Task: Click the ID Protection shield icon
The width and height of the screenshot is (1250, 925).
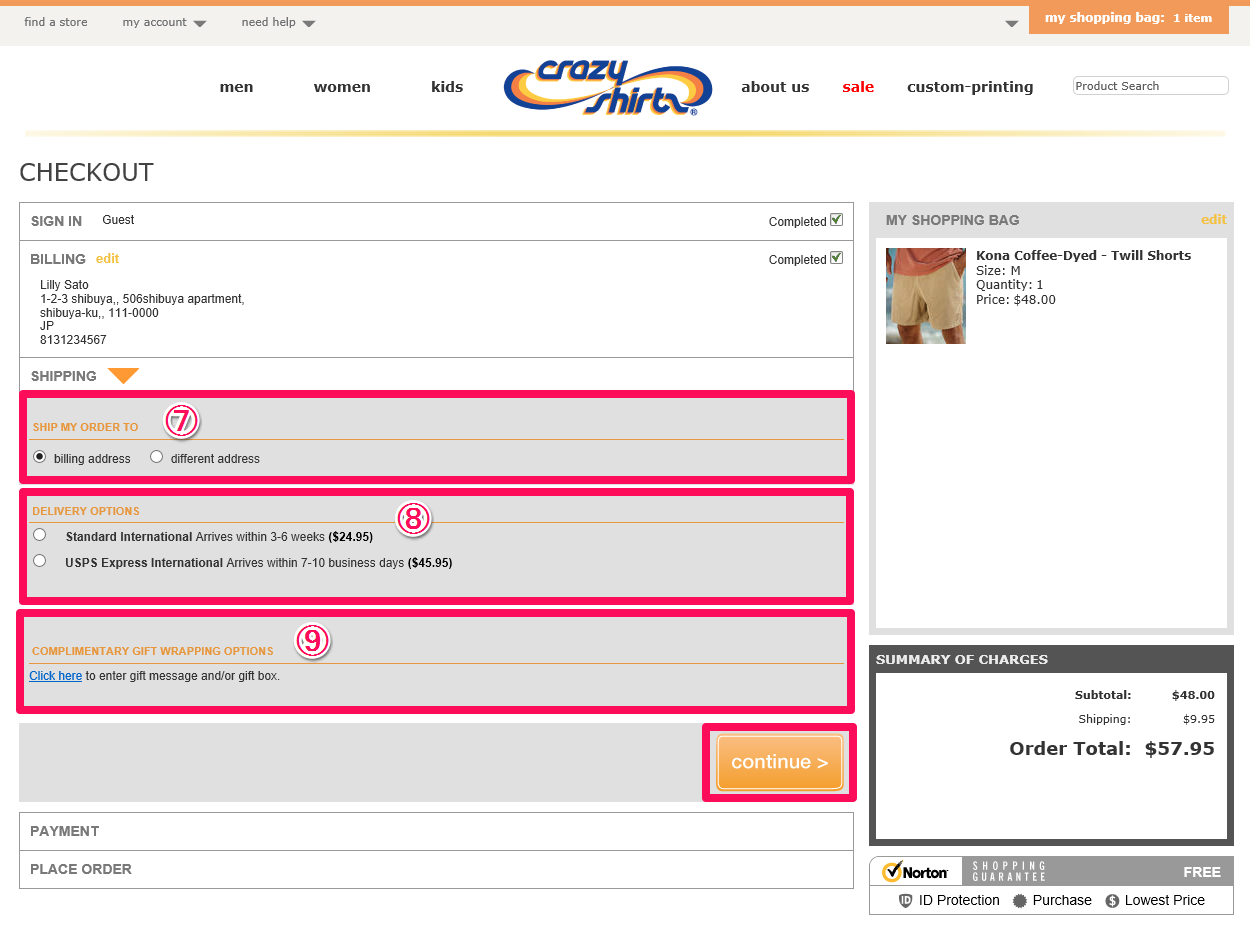Action: 905,900
